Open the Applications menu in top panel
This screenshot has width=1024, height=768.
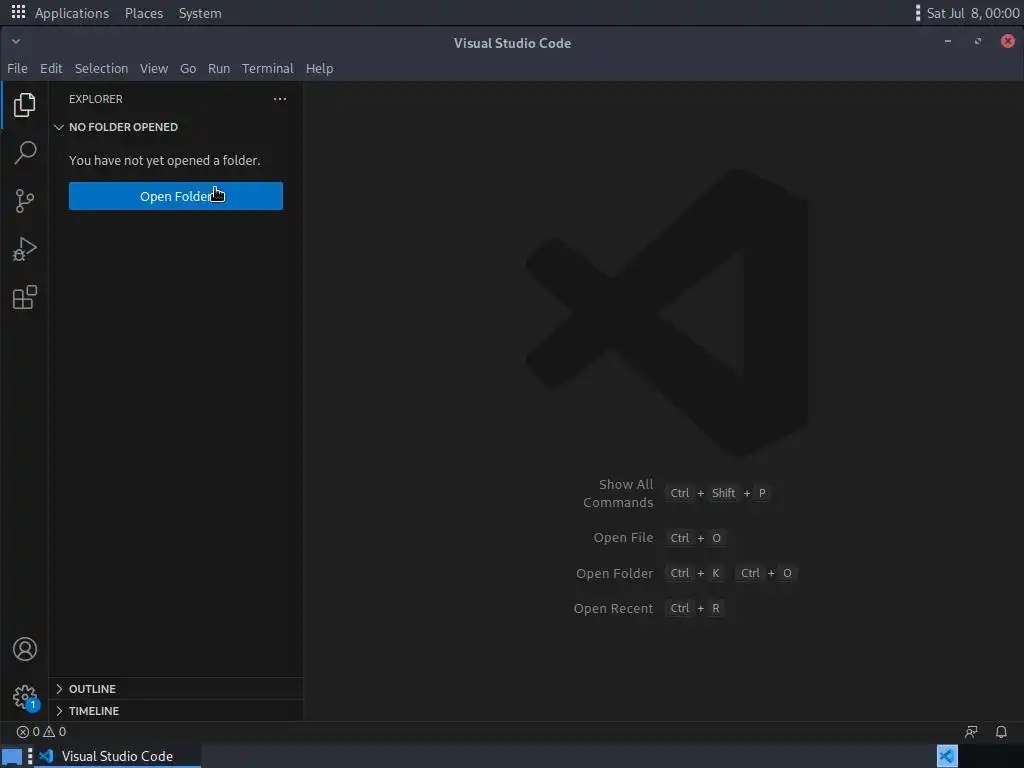pyautogui.click(x=72, y=13)
